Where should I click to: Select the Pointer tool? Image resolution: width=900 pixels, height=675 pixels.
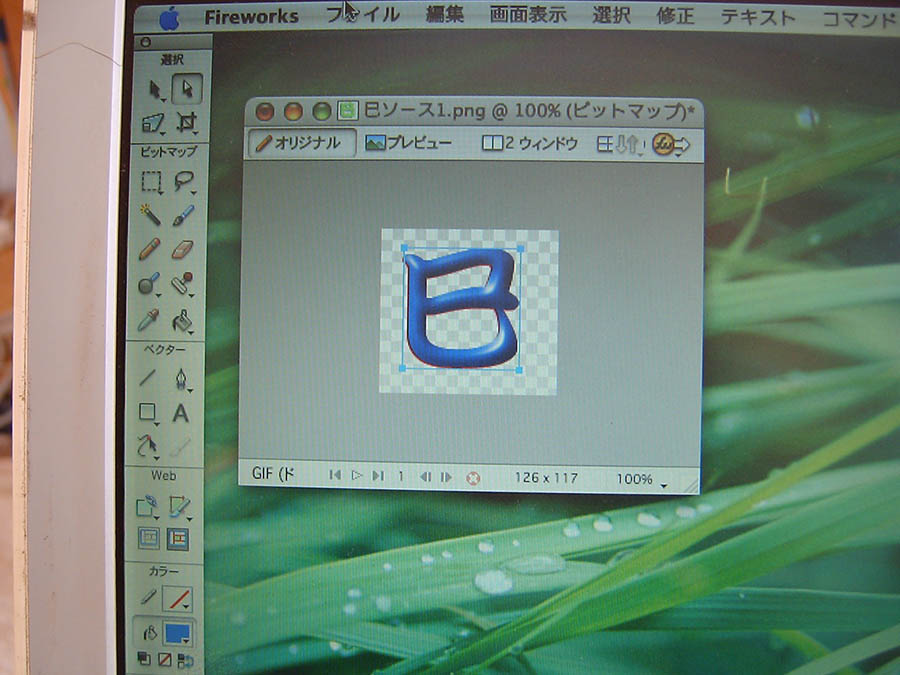click(x=154, y=90)
